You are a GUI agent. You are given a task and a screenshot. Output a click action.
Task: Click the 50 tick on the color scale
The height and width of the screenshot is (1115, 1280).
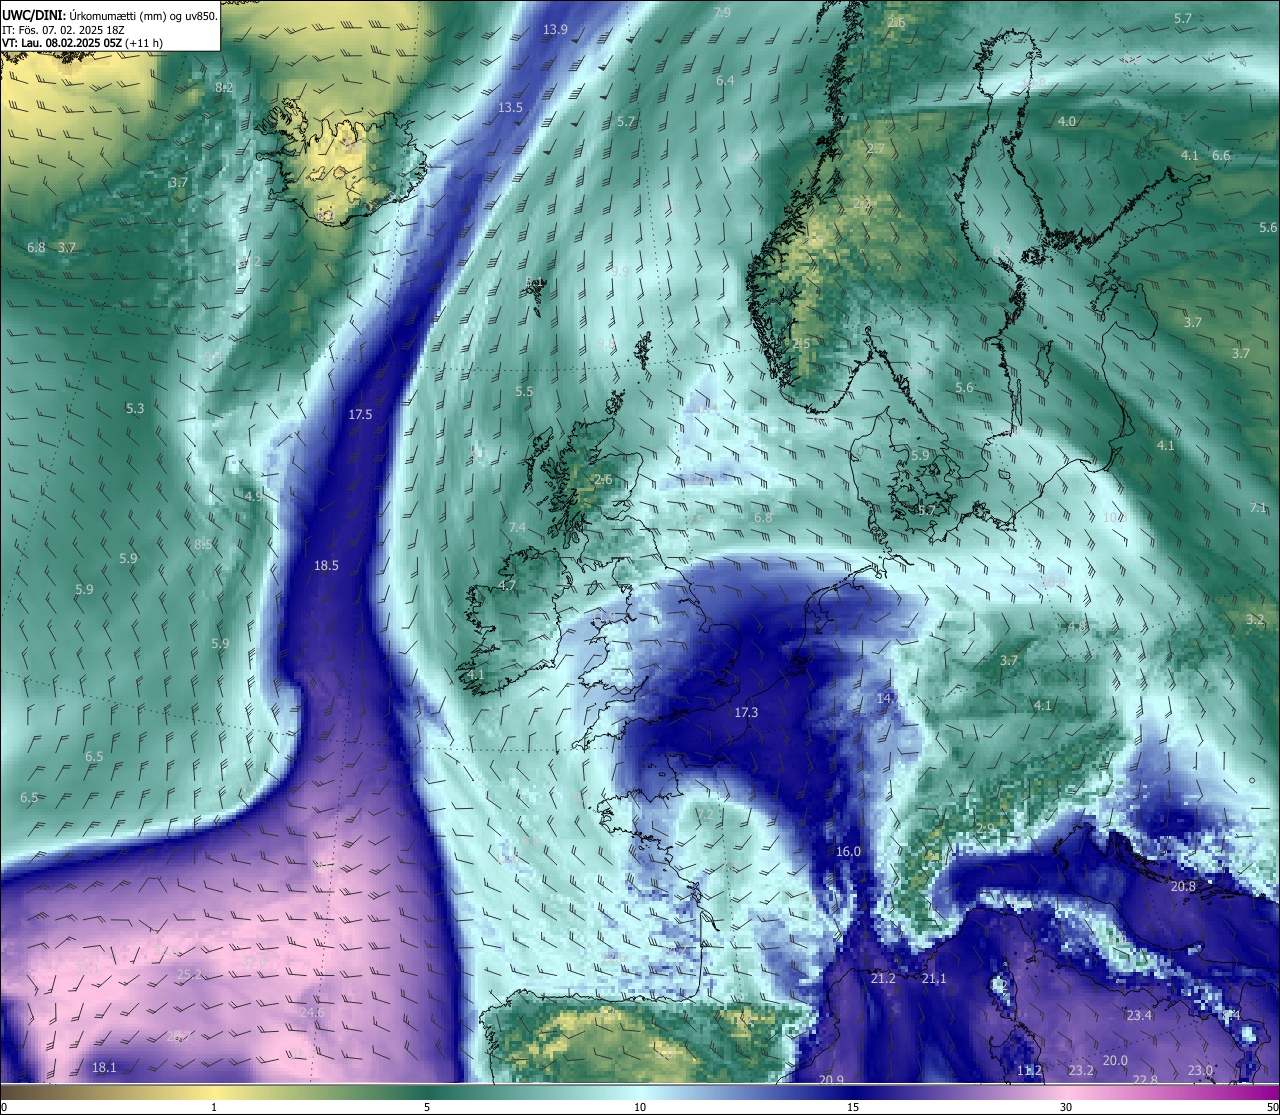[x=1271, y=1107]
